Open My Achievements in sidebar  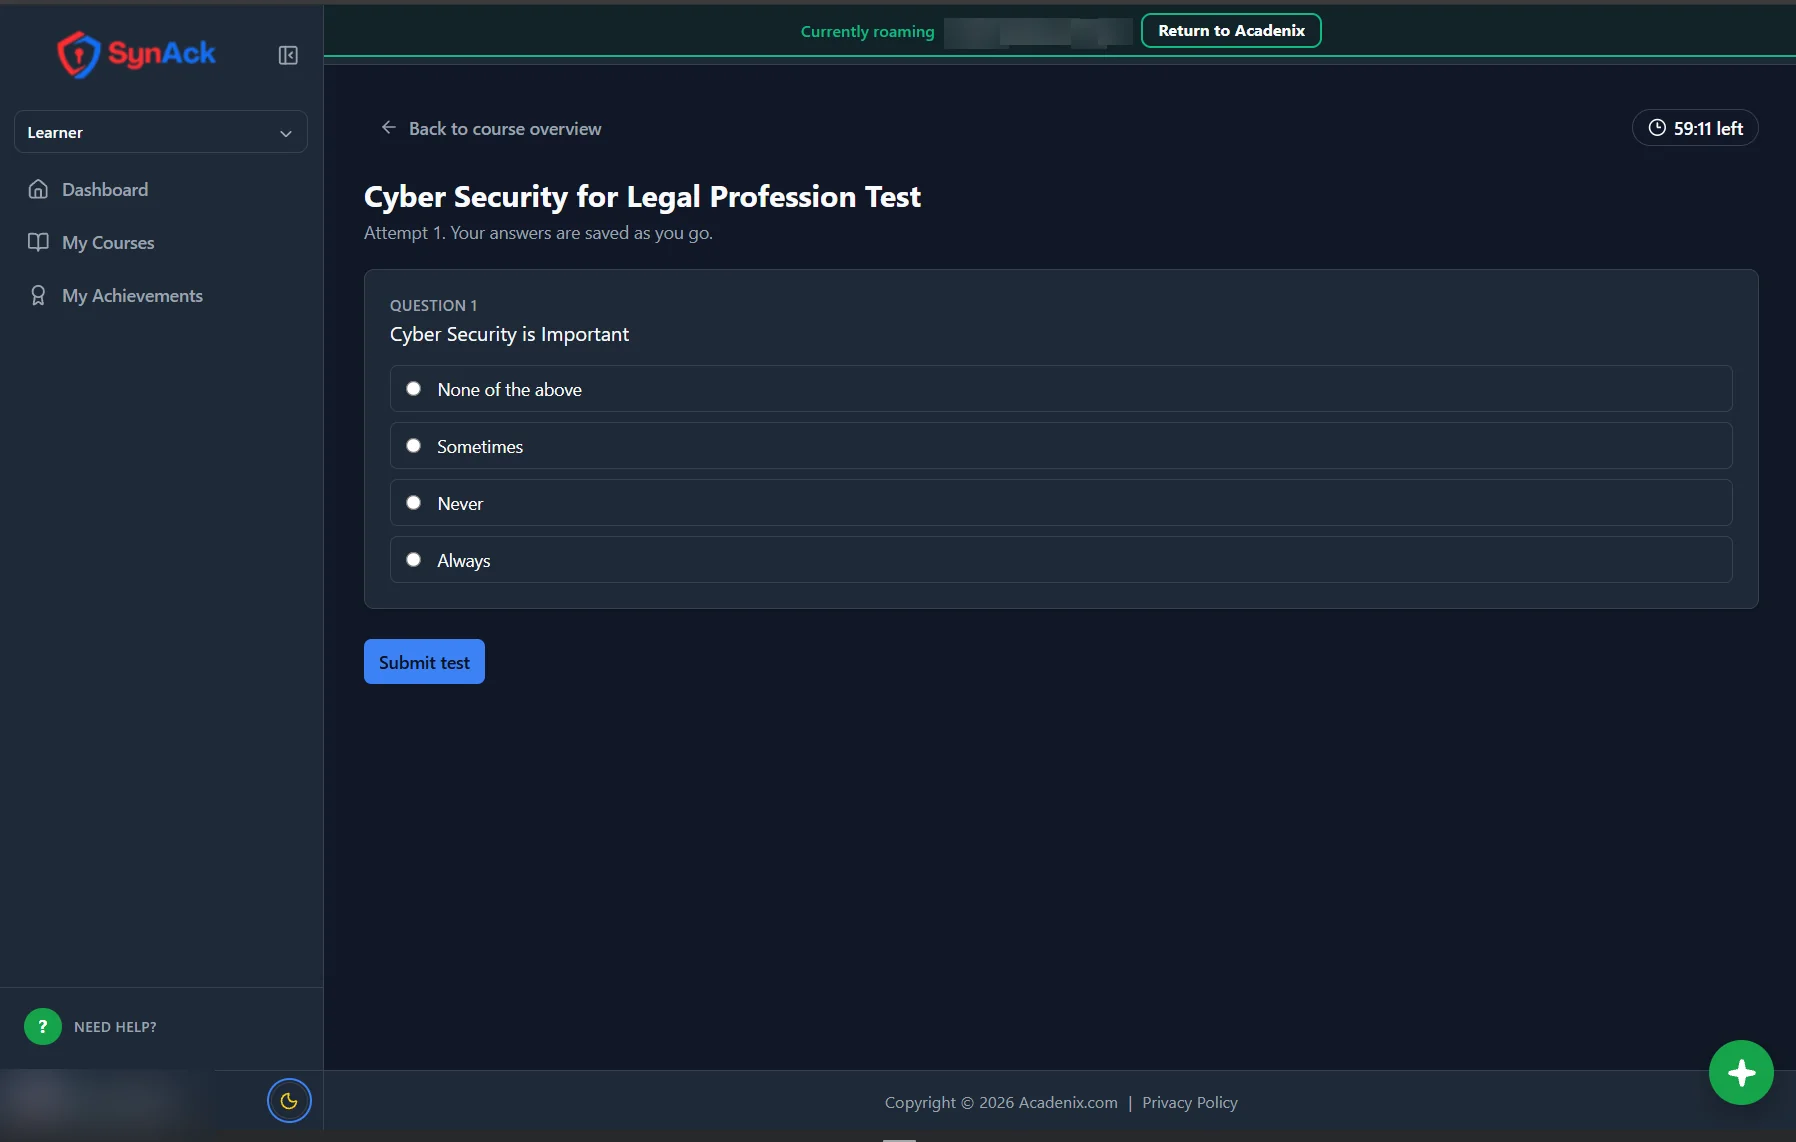tap(132, 295)
